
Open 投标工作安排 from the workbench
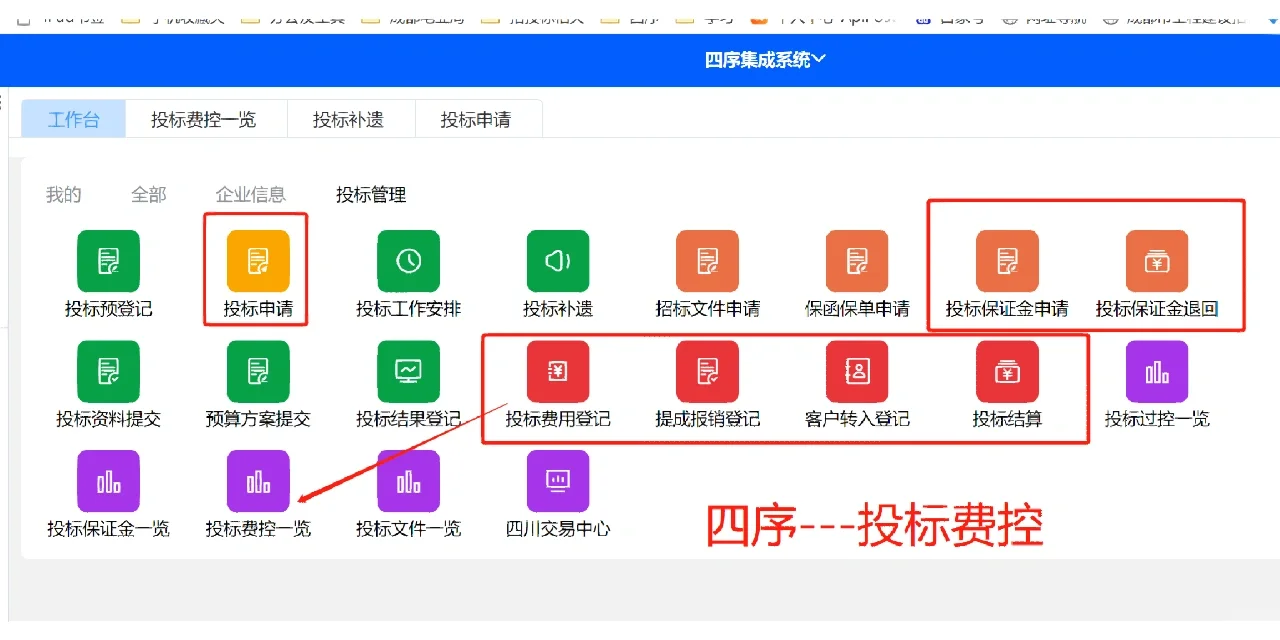tap(407, 261)
